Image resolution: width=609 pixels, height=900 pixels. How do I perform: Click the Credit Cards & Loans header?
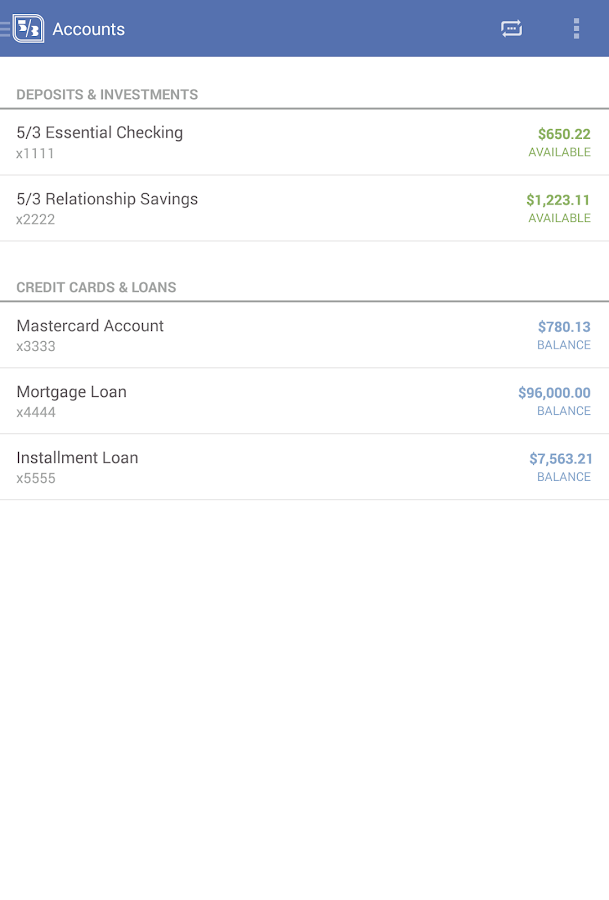click(96, 288)
